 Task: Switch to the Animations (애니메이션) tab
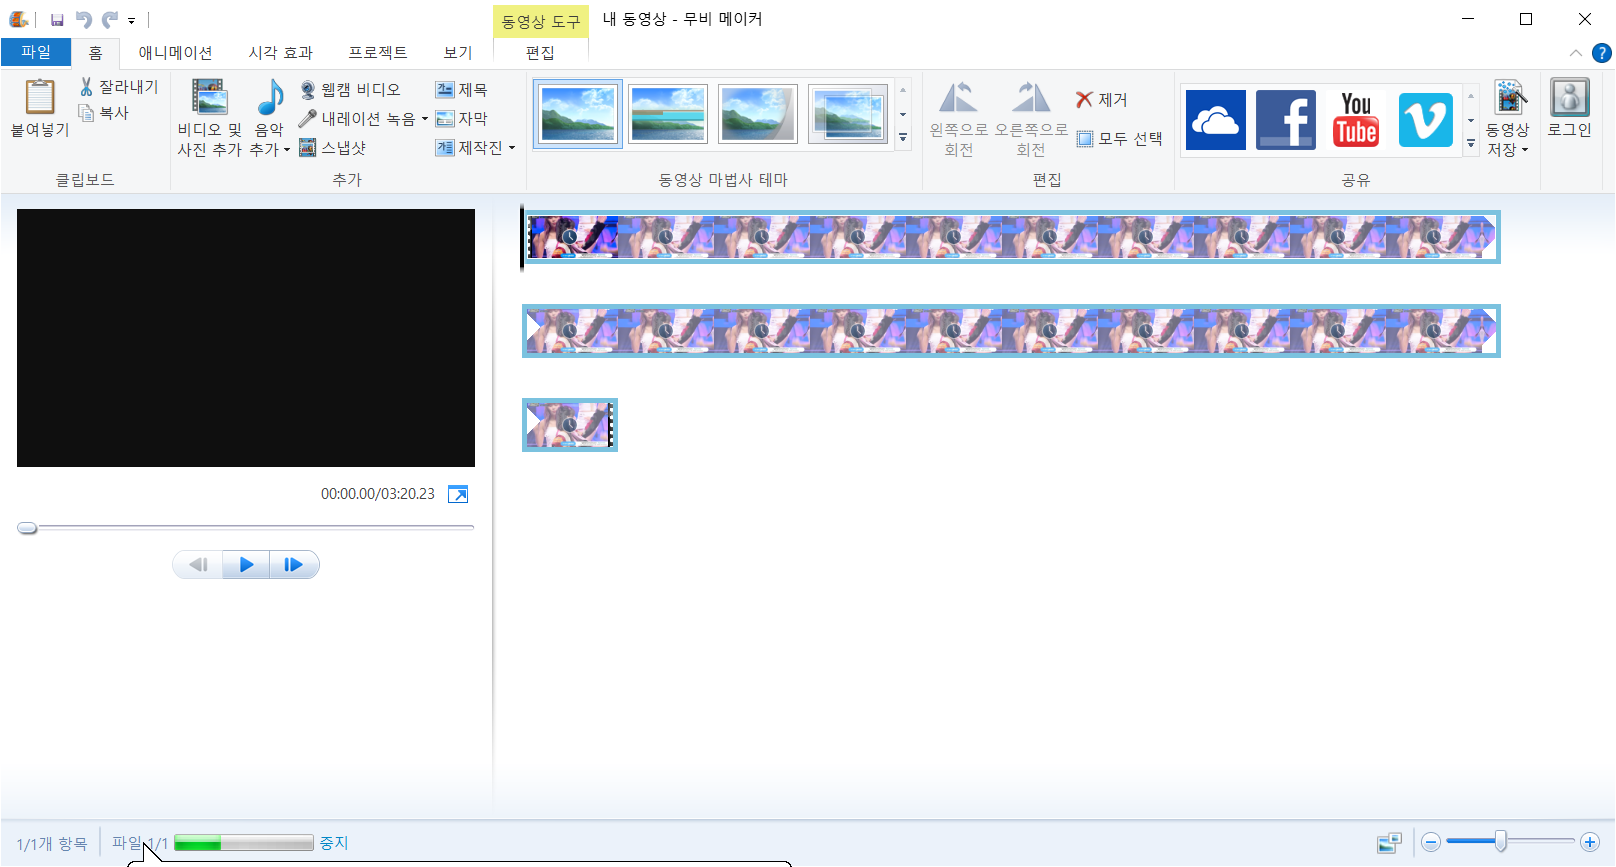tap(175, 53)
